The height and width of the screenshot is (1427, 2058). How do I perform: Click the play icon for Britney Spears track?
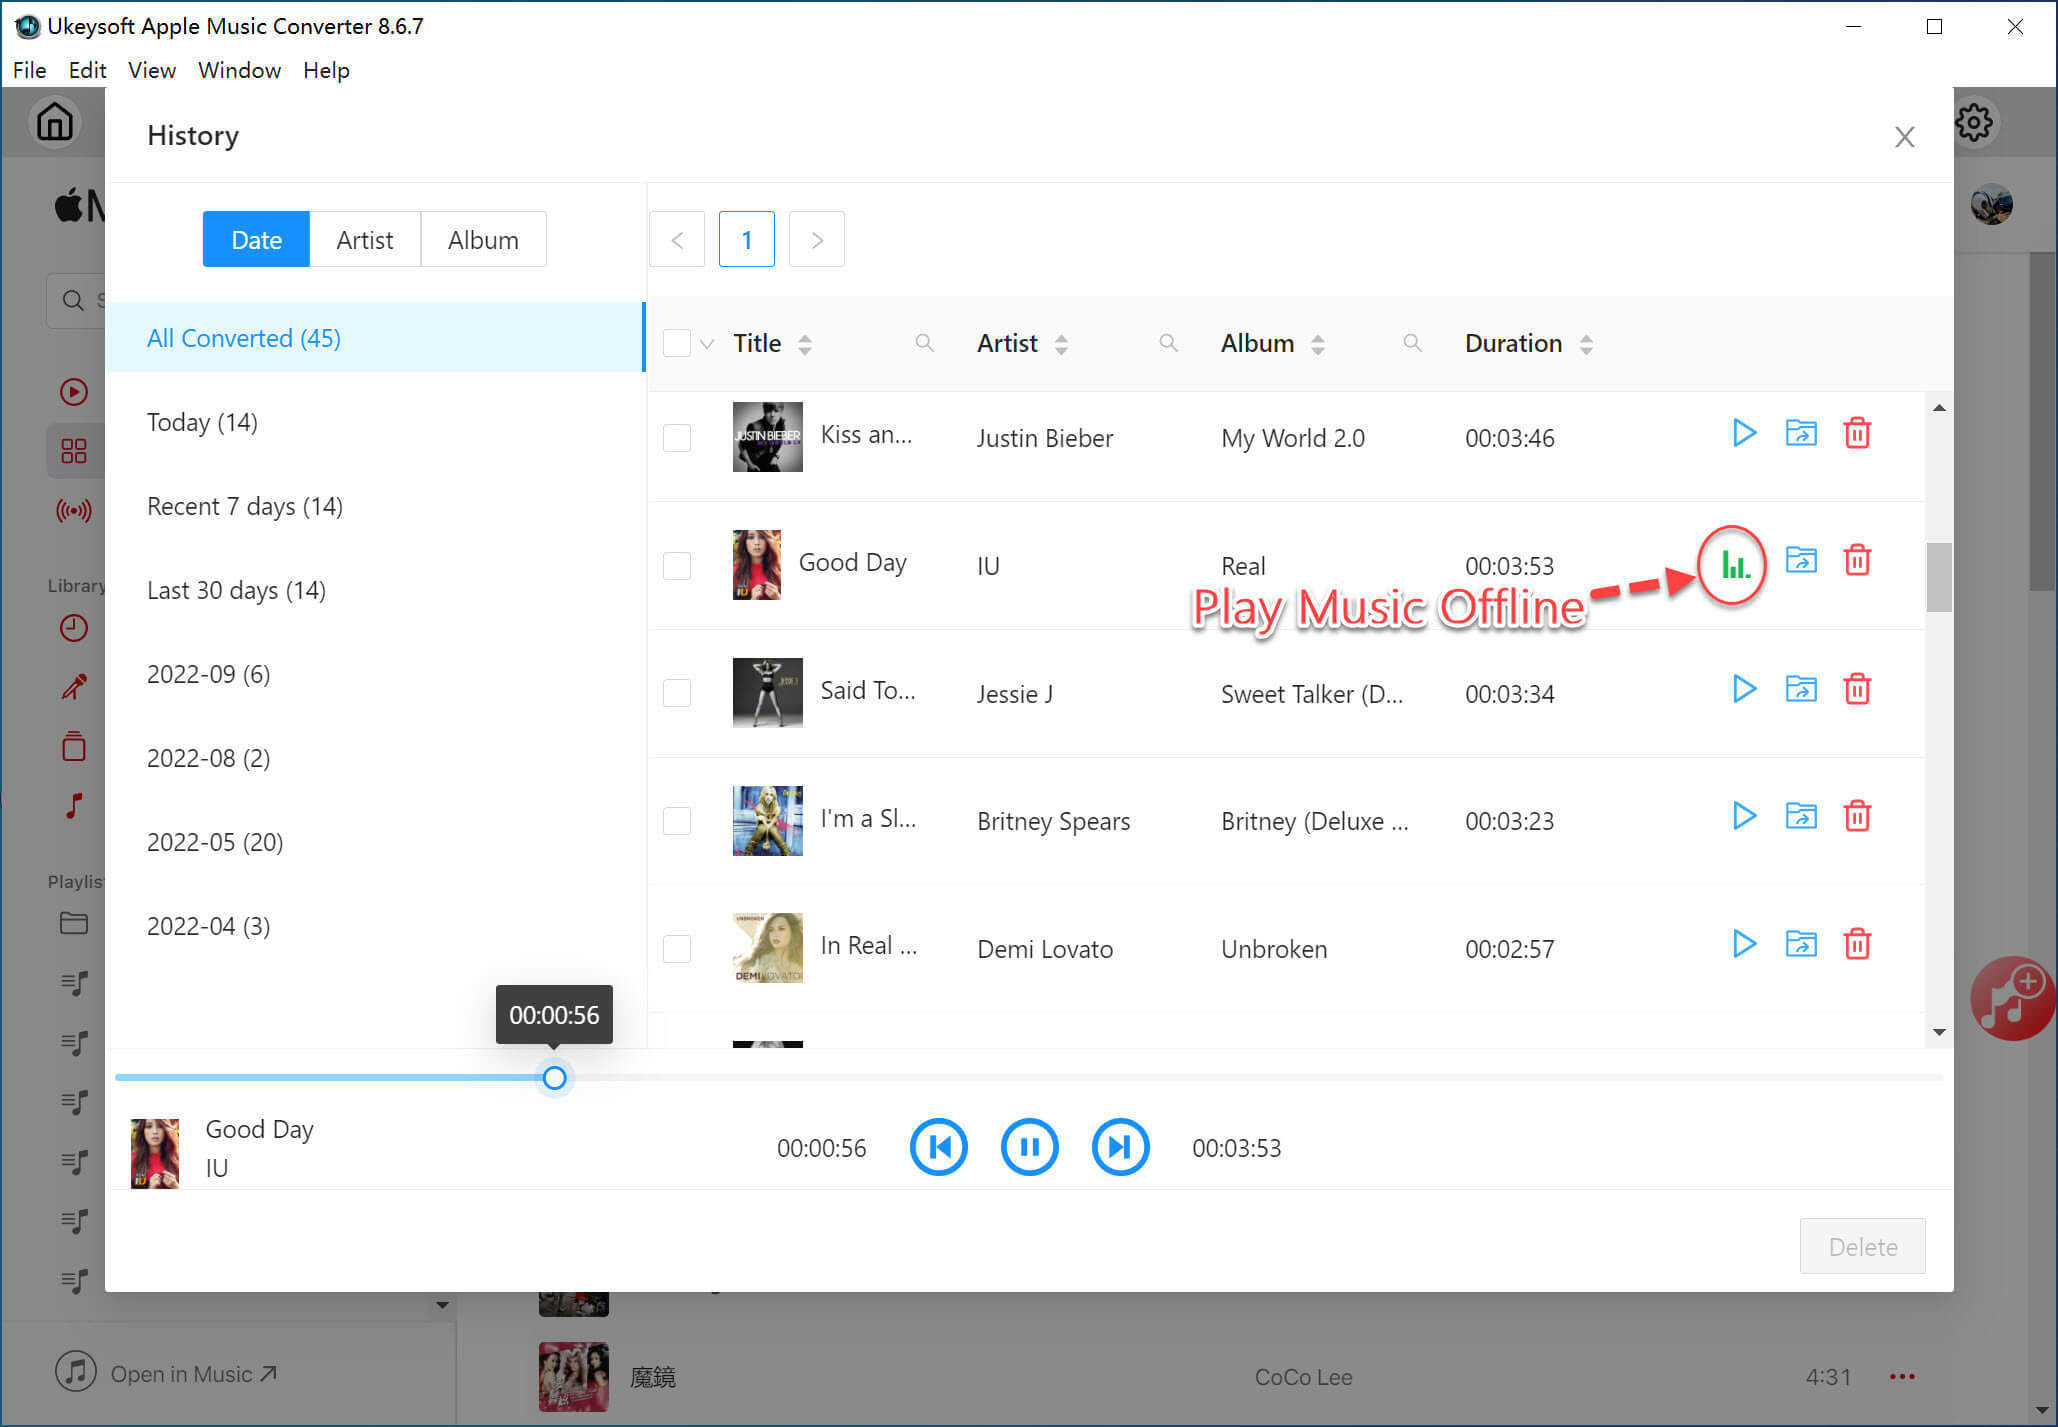(1744, 817)
